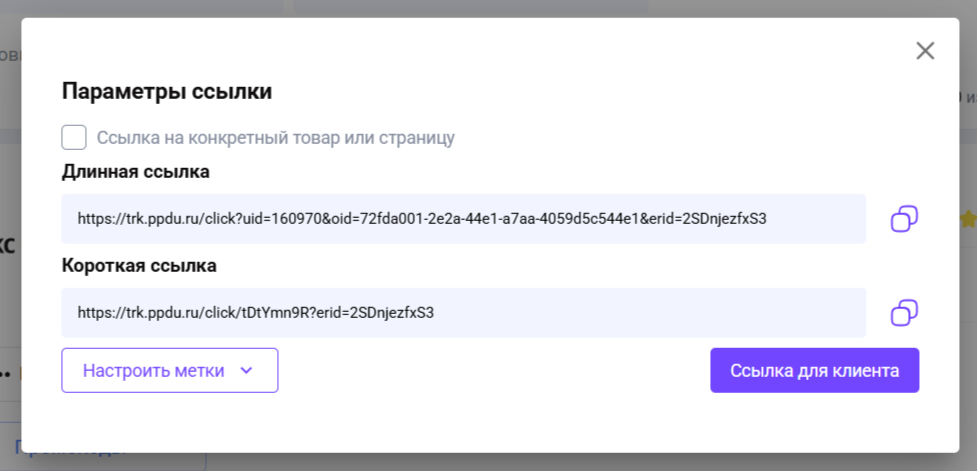Copy the long link to clipboard

pyautogui.click(x=904, y=219)
